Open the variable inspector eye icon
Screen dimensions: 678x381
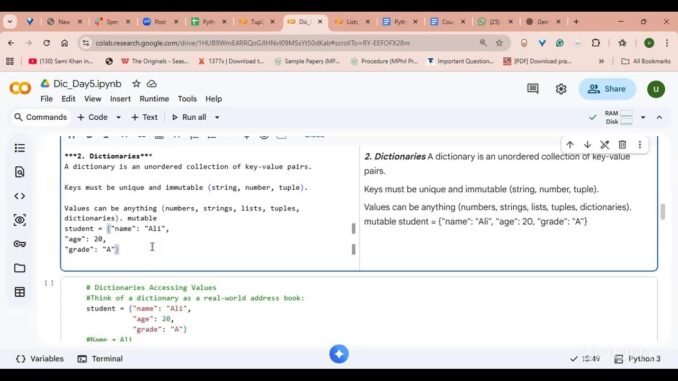[19, 220]
